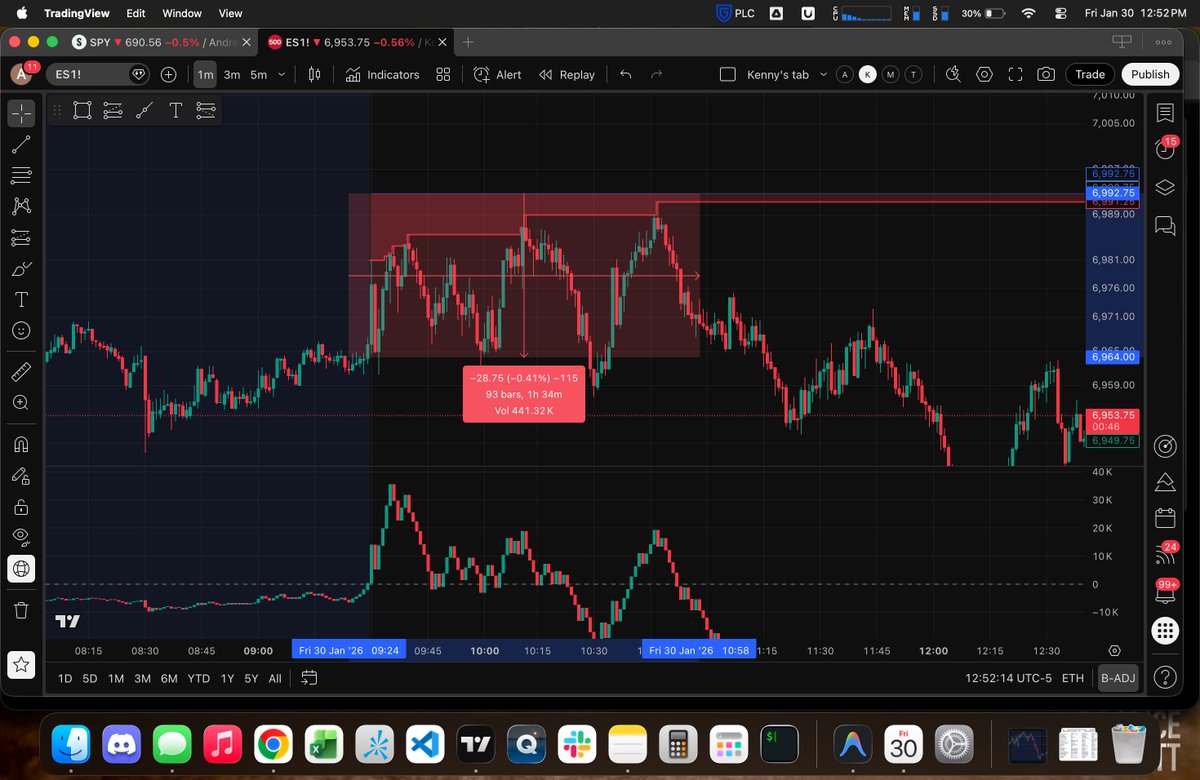This screenshot has height=780, width=1200.
Task: Open notifications bell with 99+ badge
Action: tap(1165, 592)
